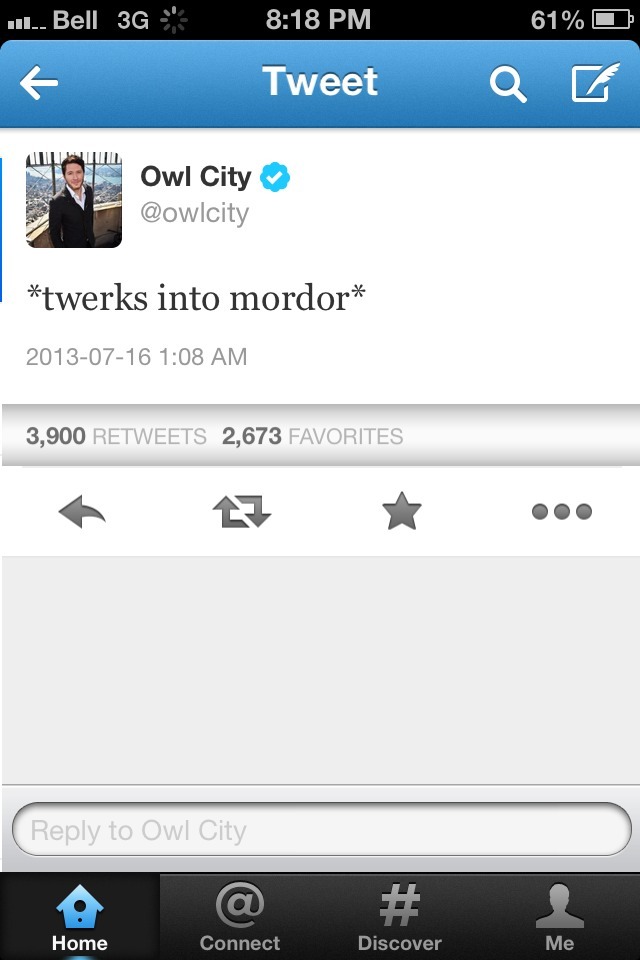Focus the Reply to Owl City field

pyautogui.click(x=322, y=830)
